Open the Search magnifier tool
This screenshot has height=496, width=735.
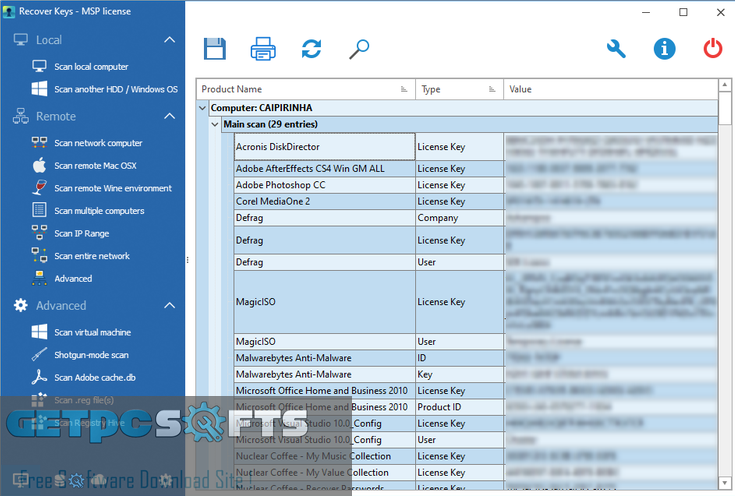[x=360, y=49]
